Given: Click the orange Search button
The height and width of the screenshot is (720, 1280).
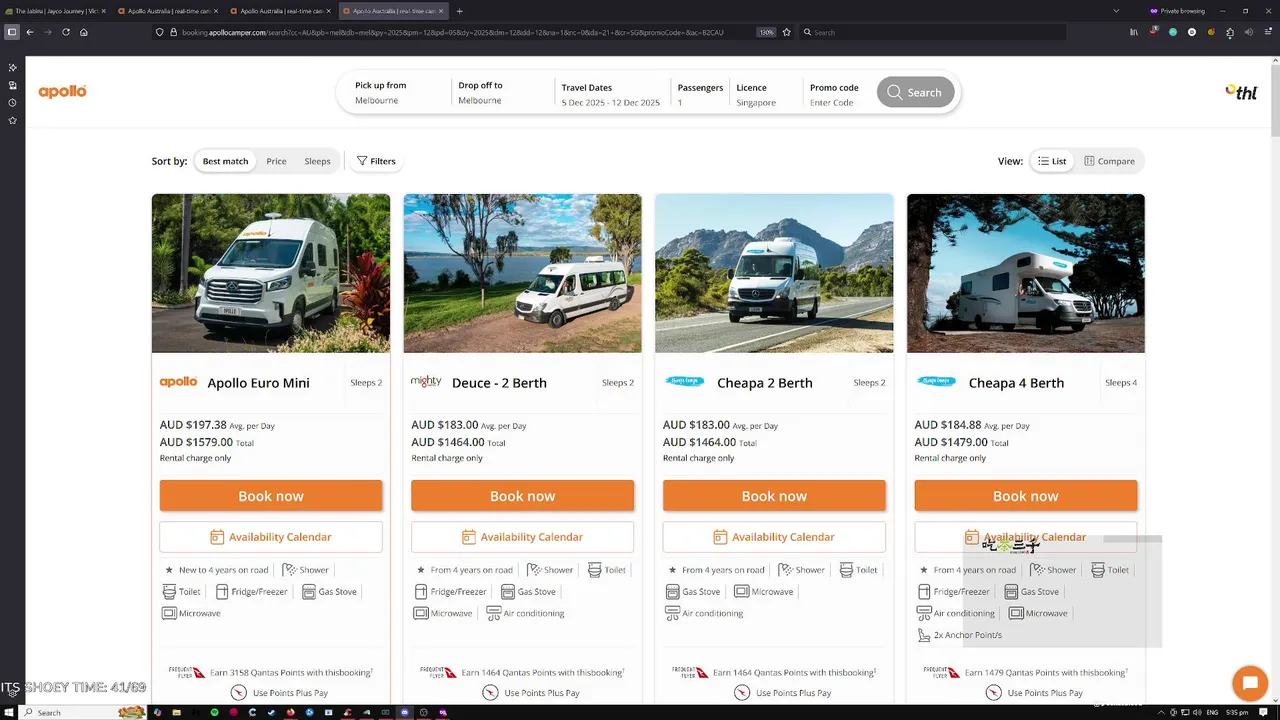Looking at the screenshot, I should [x=915, y=92].
